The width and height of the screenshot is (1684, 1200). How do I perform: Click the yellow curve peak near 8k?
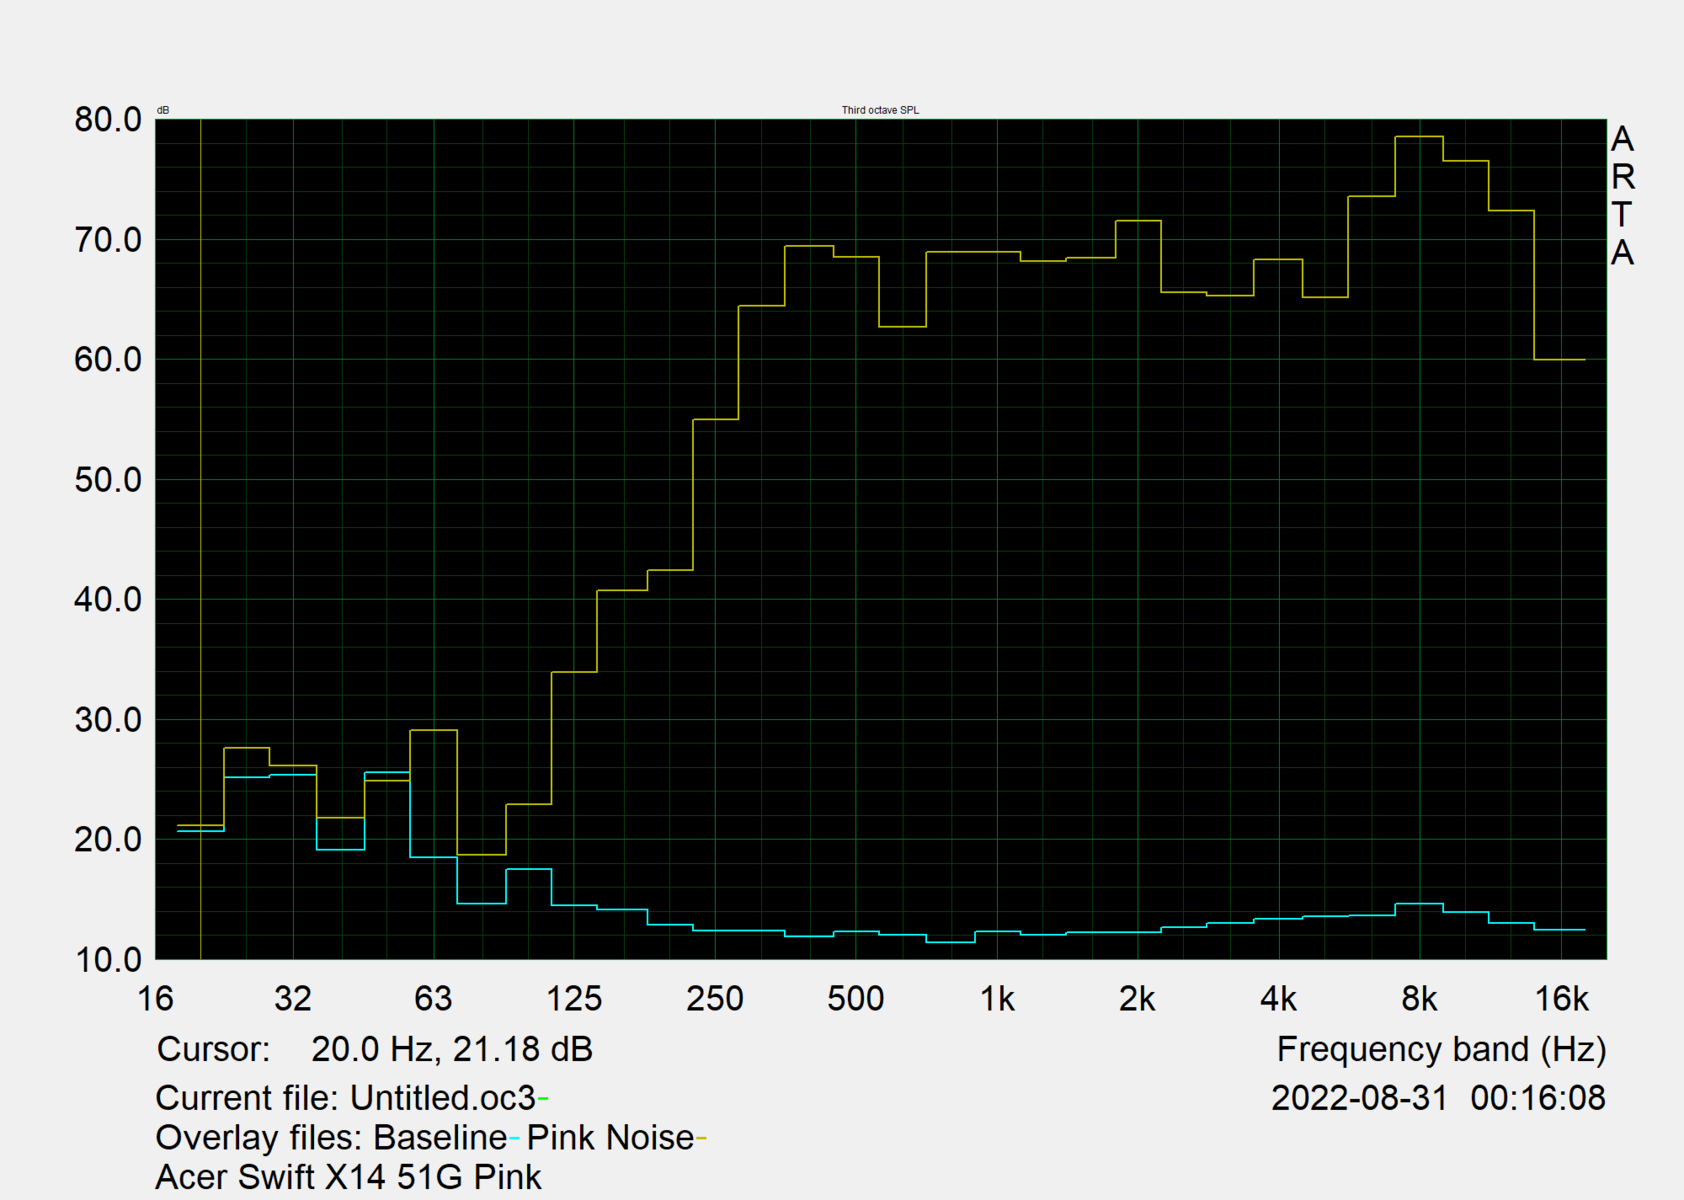click(x=1419, y=137)
